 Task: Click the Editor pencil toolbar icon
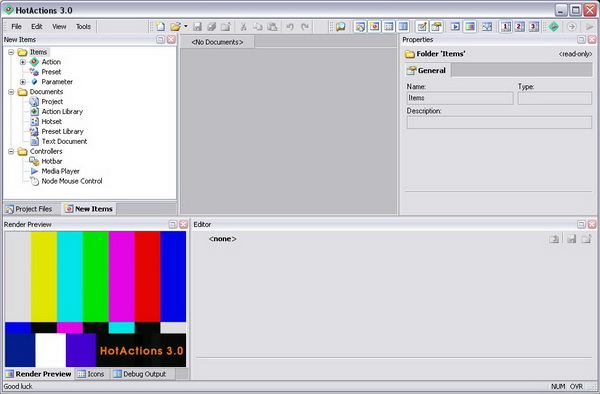[422, 26]
